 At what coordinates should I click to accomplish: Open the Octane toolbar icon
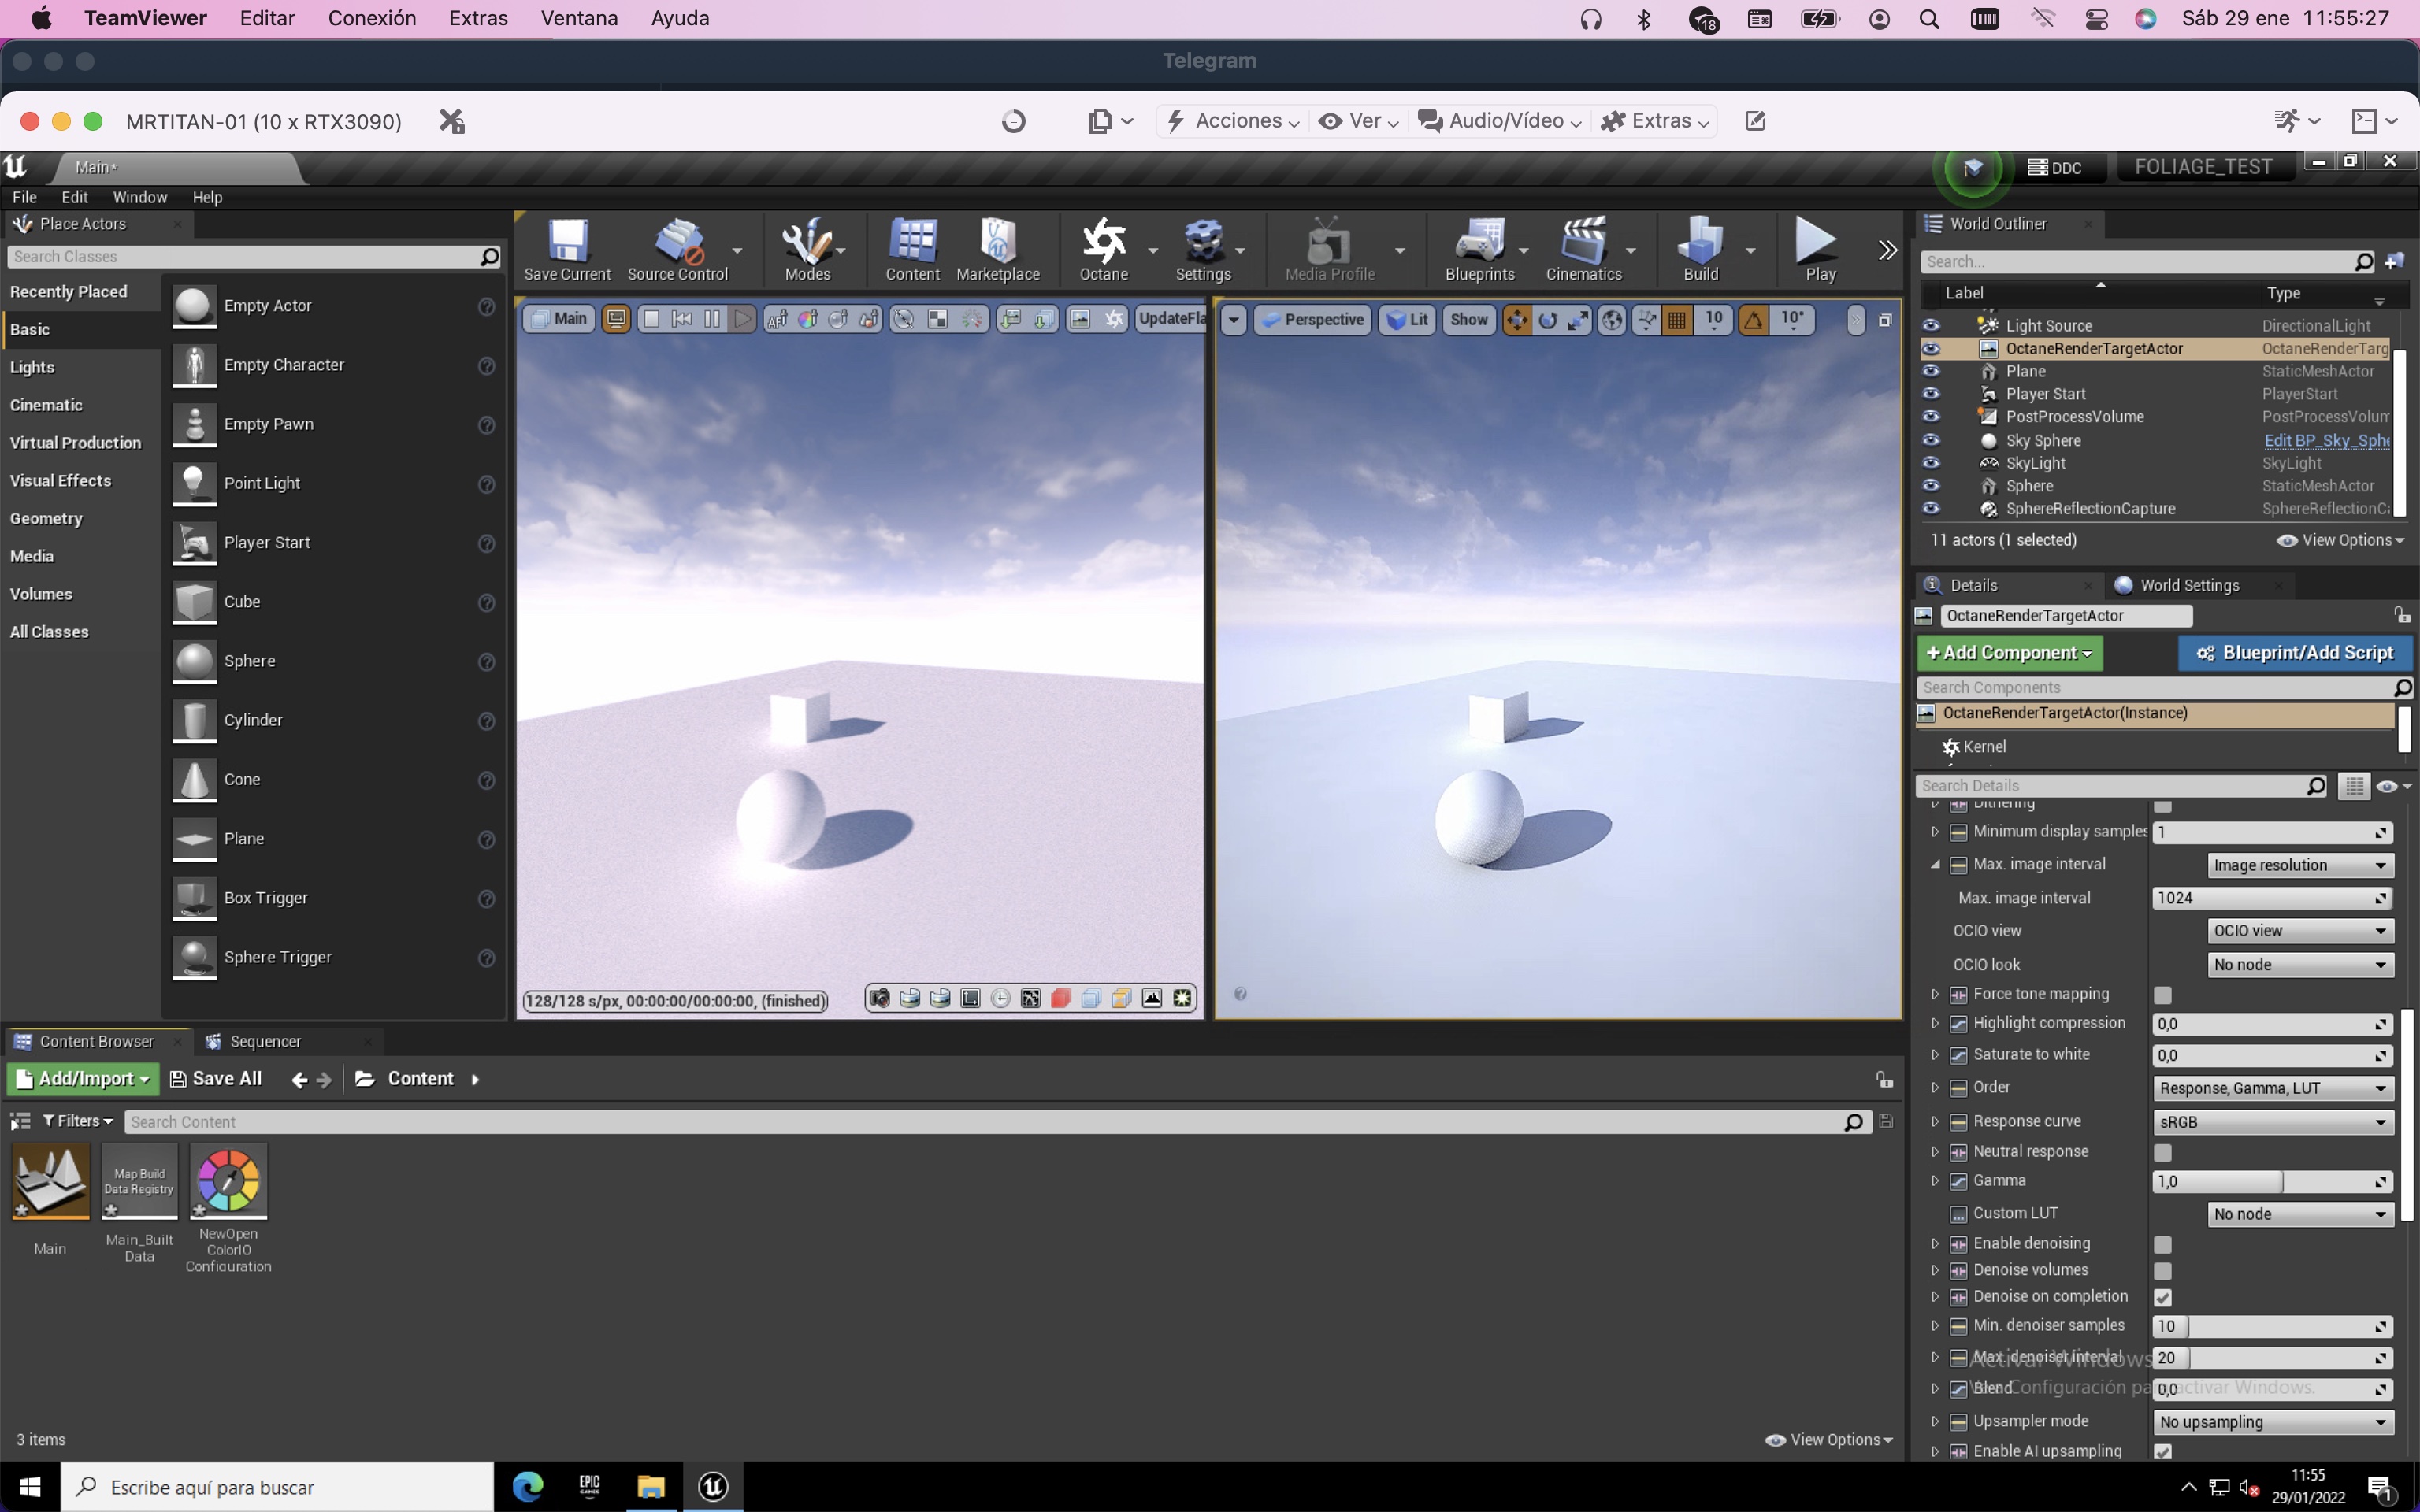(1103, 249)
